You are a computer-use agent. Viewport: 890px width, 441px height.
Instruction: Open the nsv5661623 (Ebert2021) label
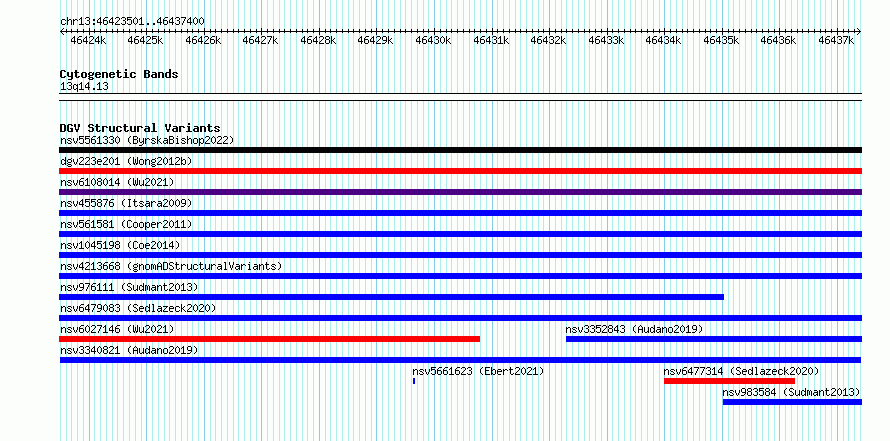(x=478, y=371)
